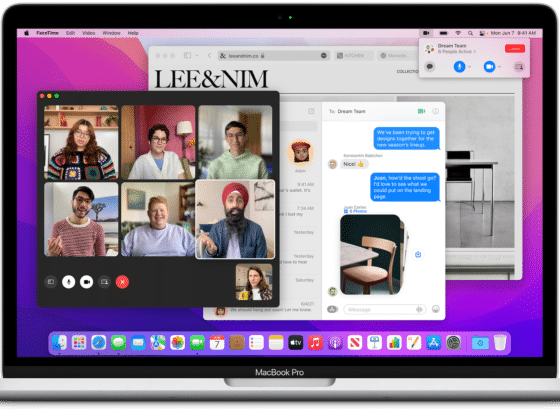560x420 pixels.
Task: Toggle the blue microphone in Dream Team panel
Action: pyautogui.click(x=459, y=66)
